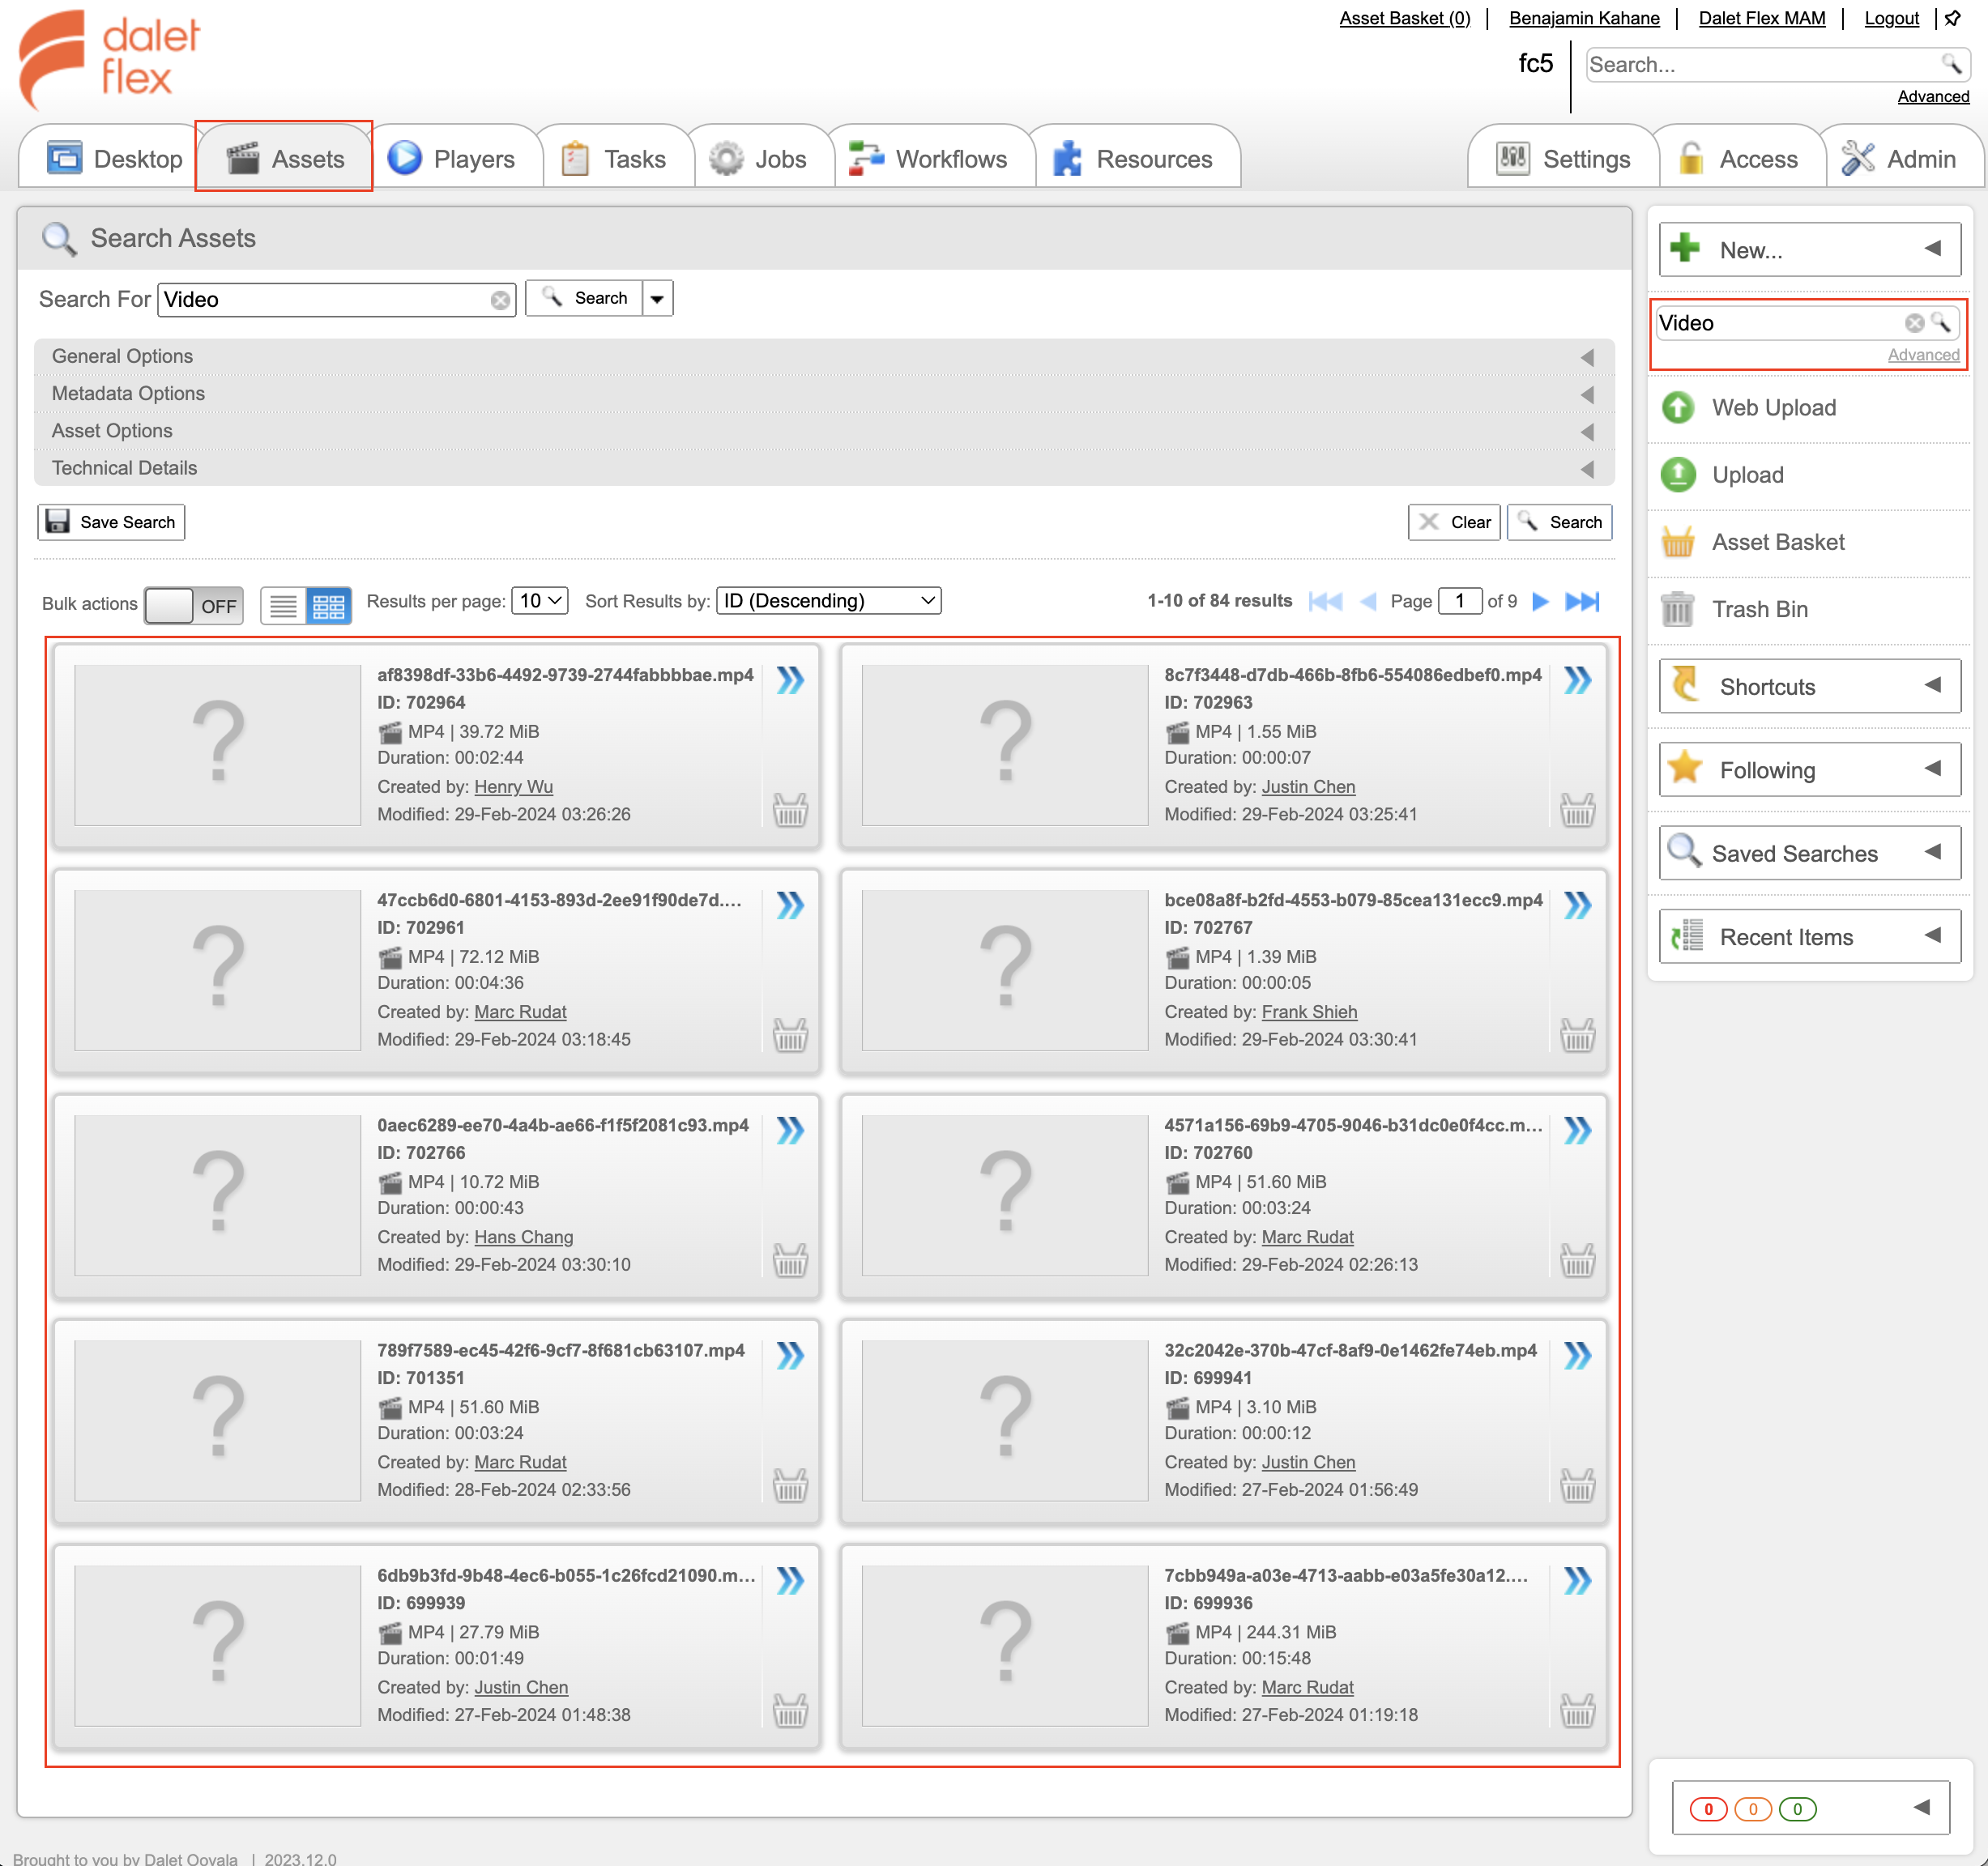Open actions arrow for asset ID 702961
The height and width of the screenshot is (1866, 1988).
[790, 905]
